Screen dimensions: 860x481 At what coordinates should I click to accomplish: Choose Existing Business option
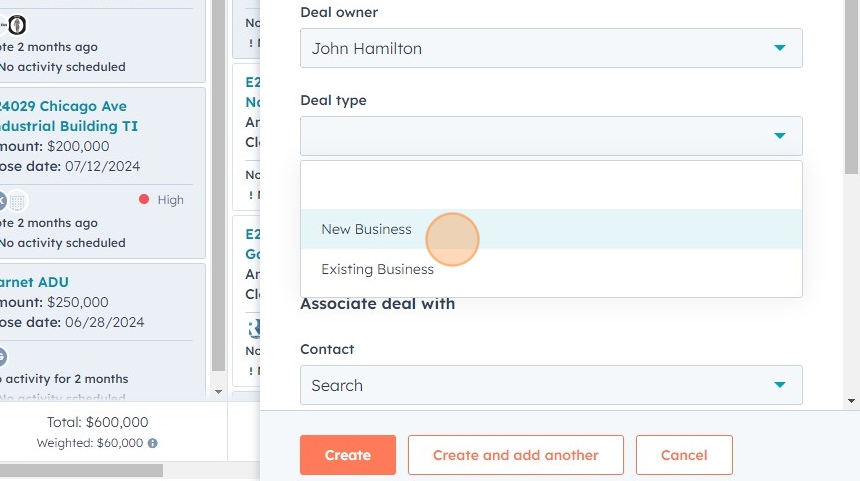pos(377,269)
